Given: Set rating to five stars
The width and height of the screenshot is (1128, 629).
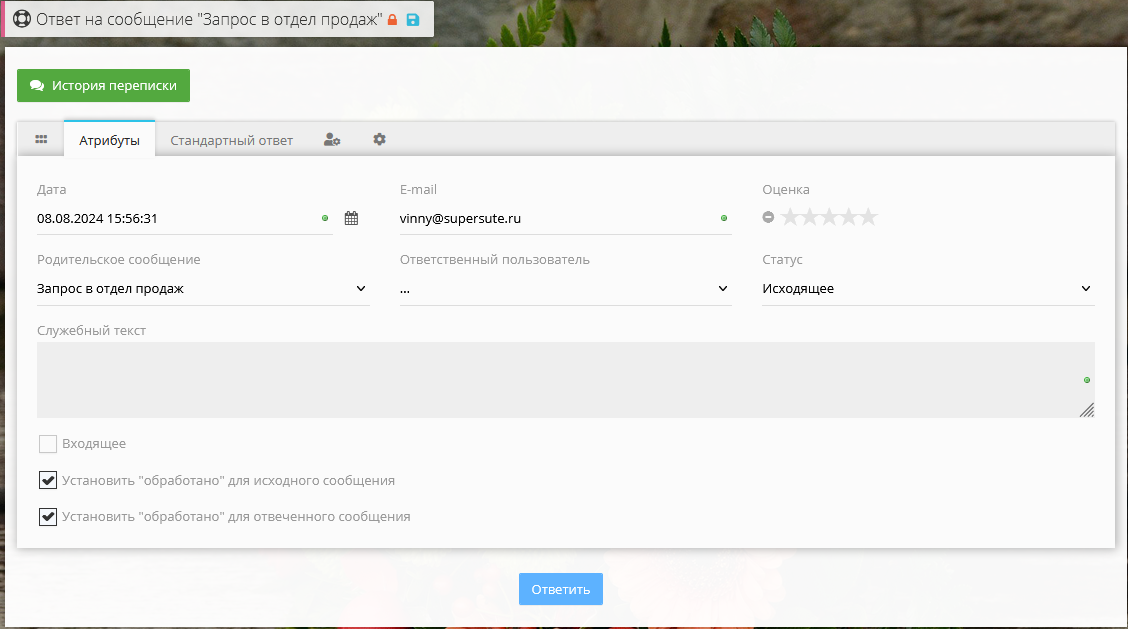Looking at the screenshot, I should (868, 217).
